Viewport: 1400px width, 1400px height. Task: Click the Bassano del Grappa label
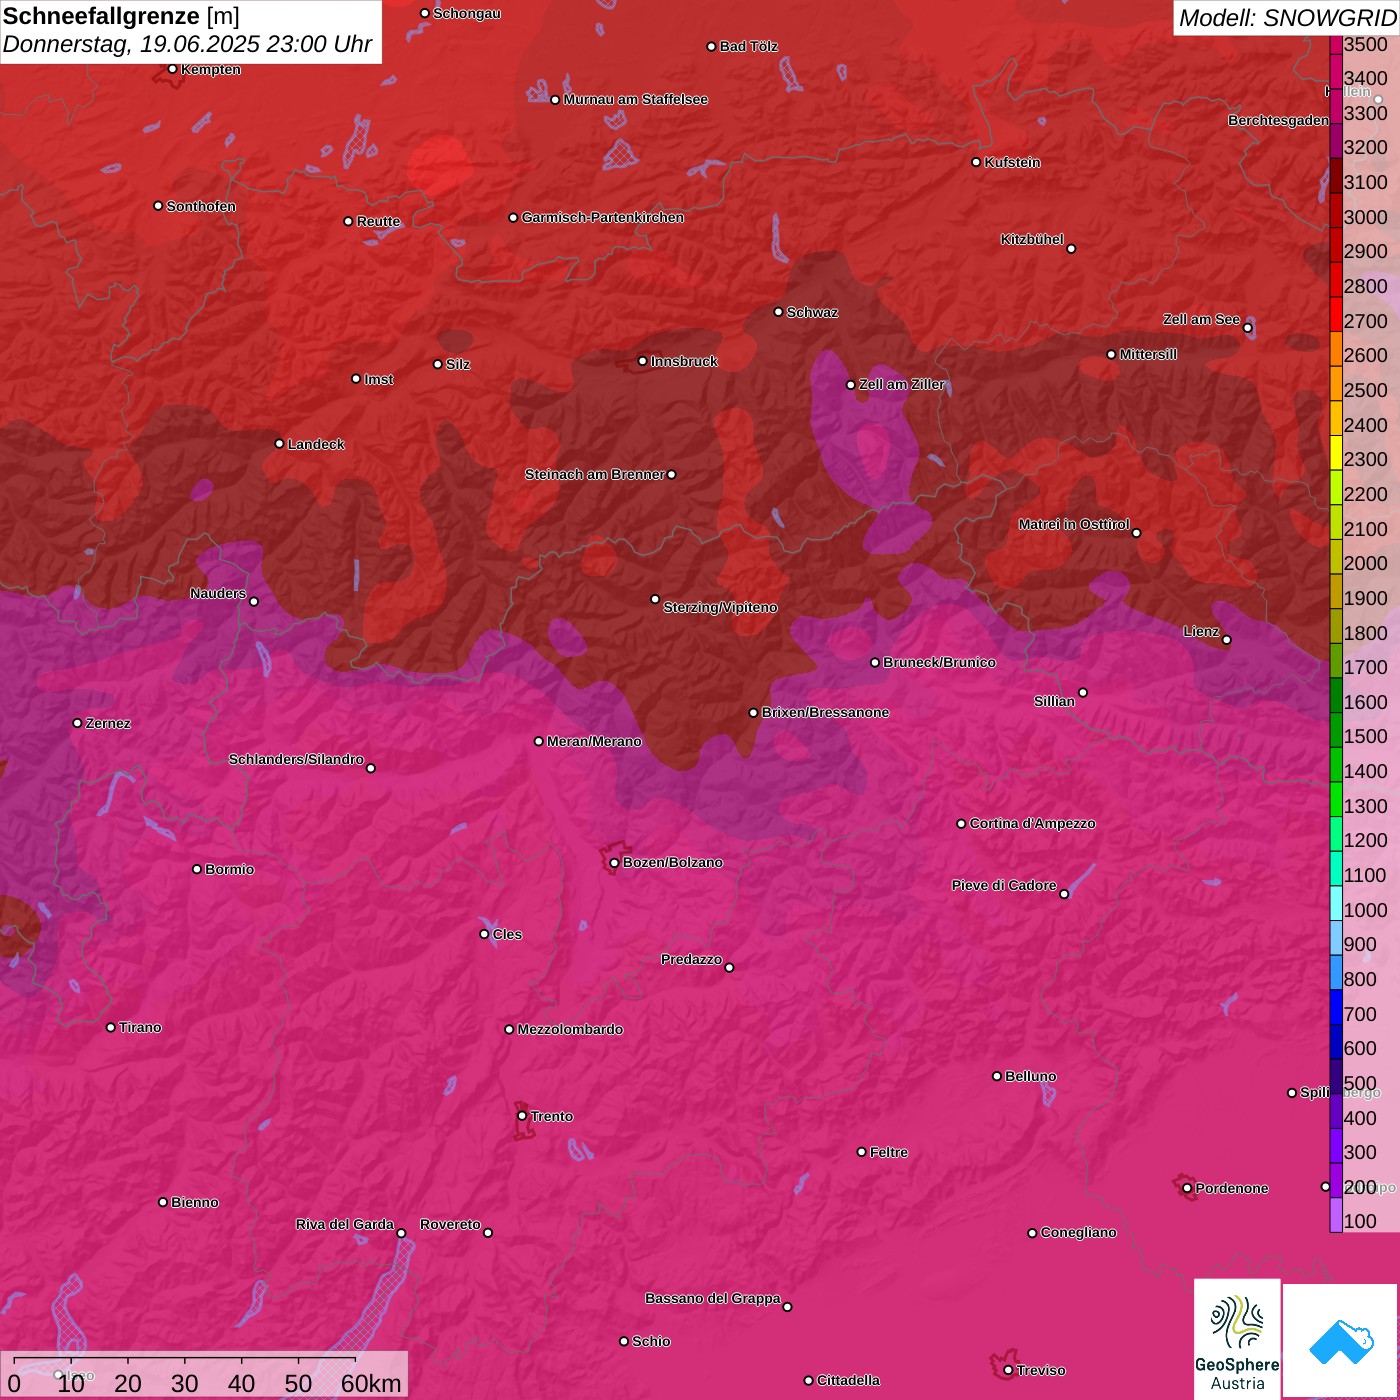click(712, 1298)
